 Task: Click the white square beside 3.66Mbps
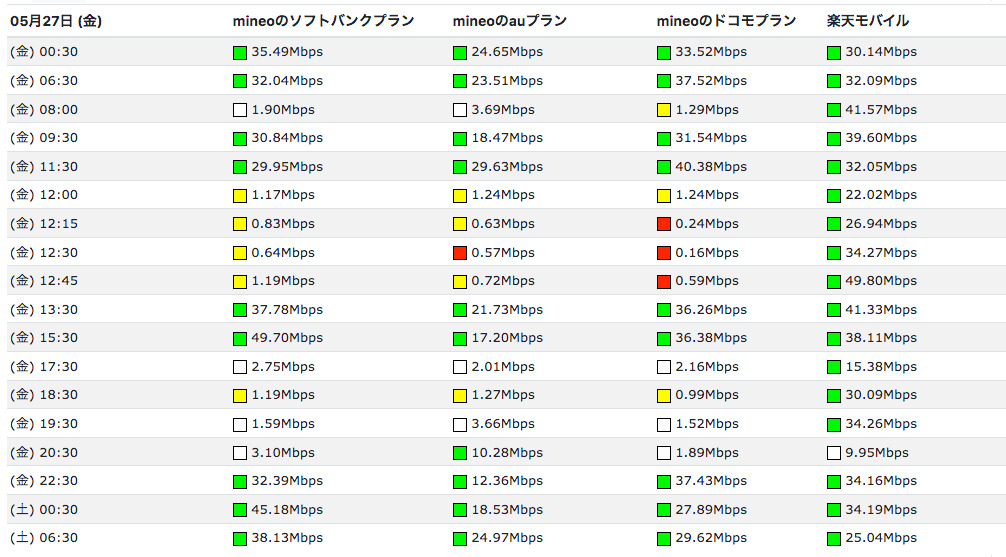(460, 424)
